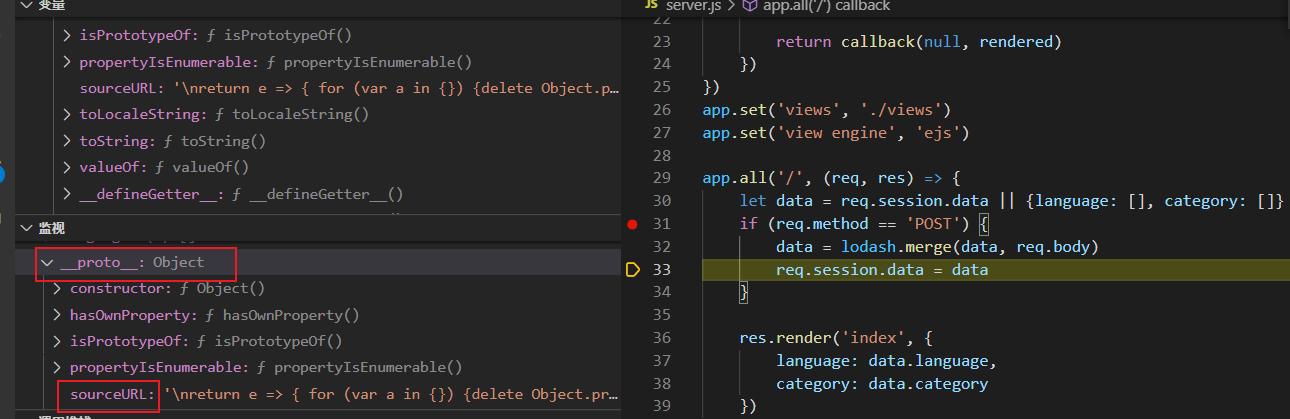This screenshot has height=419, width=1290.
Task: Expand isPrototypeOf in the 变量 section
Action: point(67,36)
